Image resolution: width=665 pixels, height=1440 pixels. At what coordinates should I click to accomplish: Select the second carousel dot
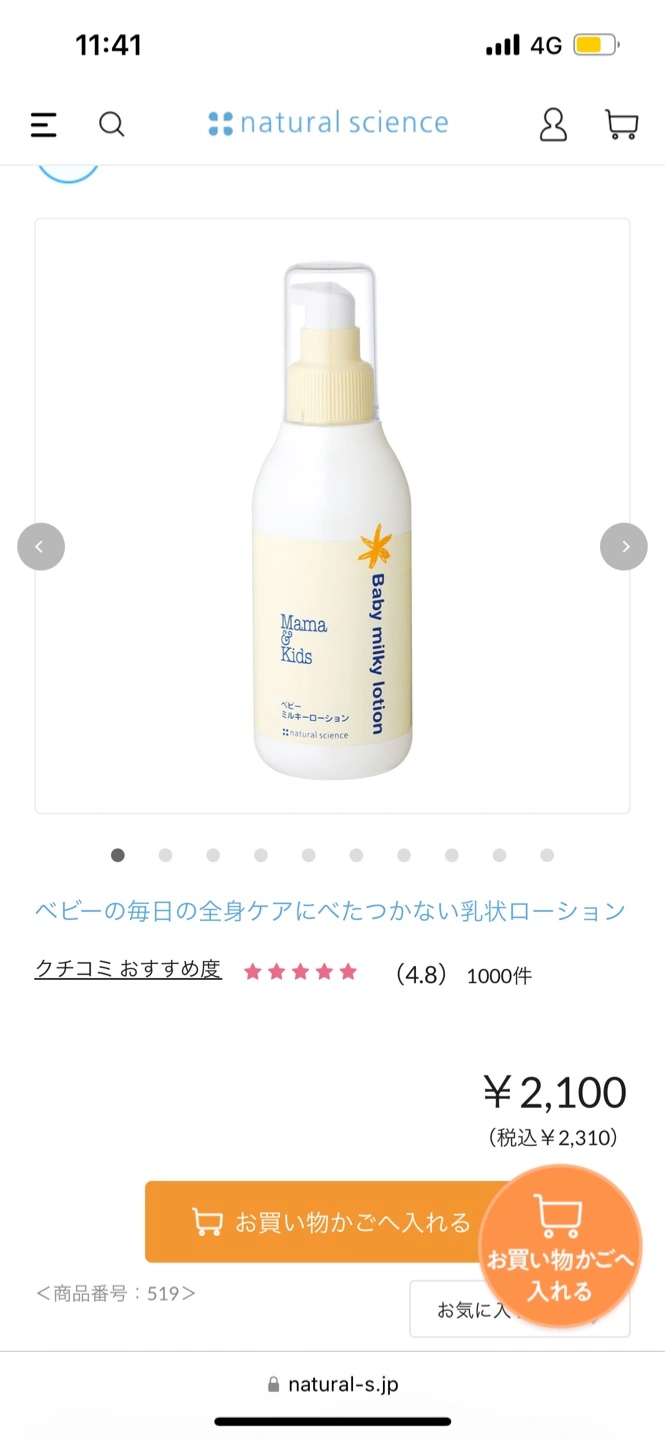[165, 855]
